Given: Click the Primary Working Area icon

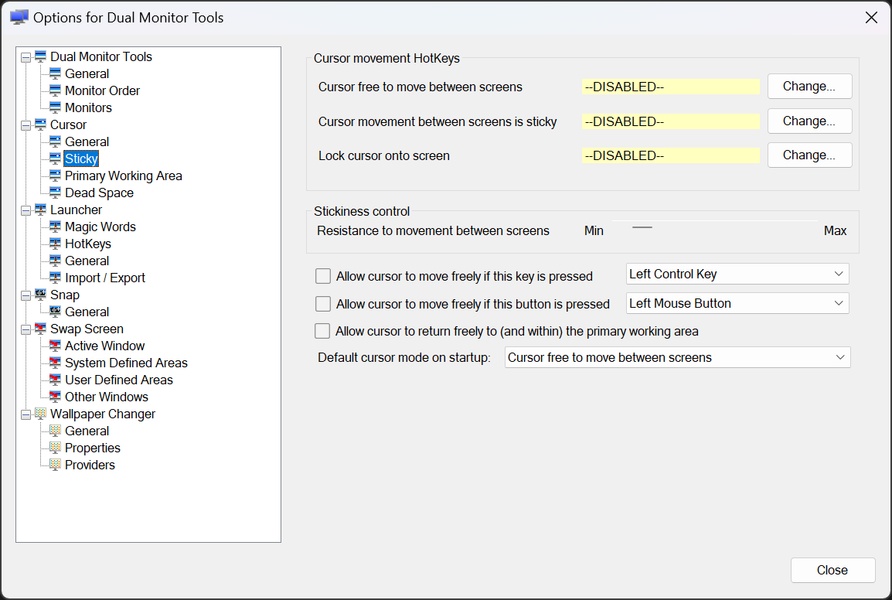Looking at the screenshot, I should tap(55, 176).
